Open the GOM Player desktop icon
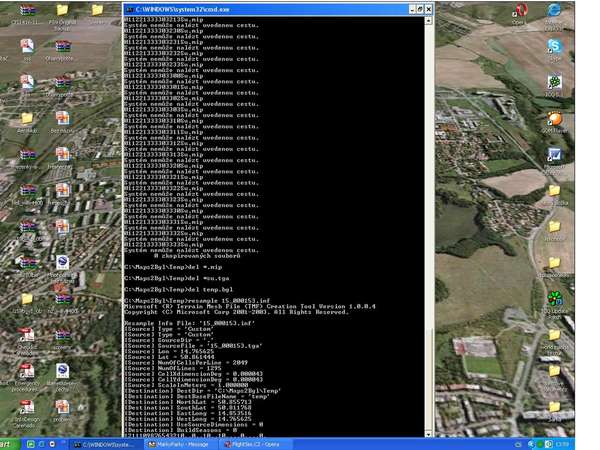This screenshot has height=450, width=600. point(553,120)
